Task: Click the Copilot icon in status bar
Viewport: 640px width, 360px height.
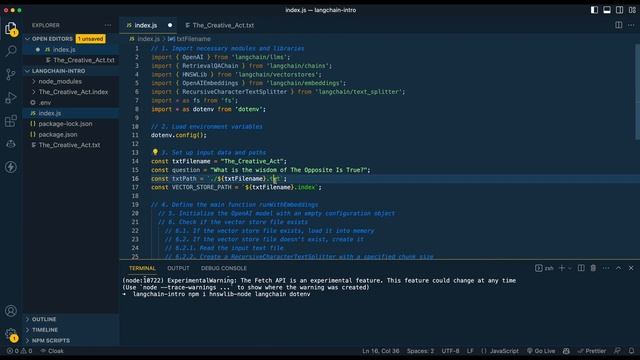Action: coord(566,351)
